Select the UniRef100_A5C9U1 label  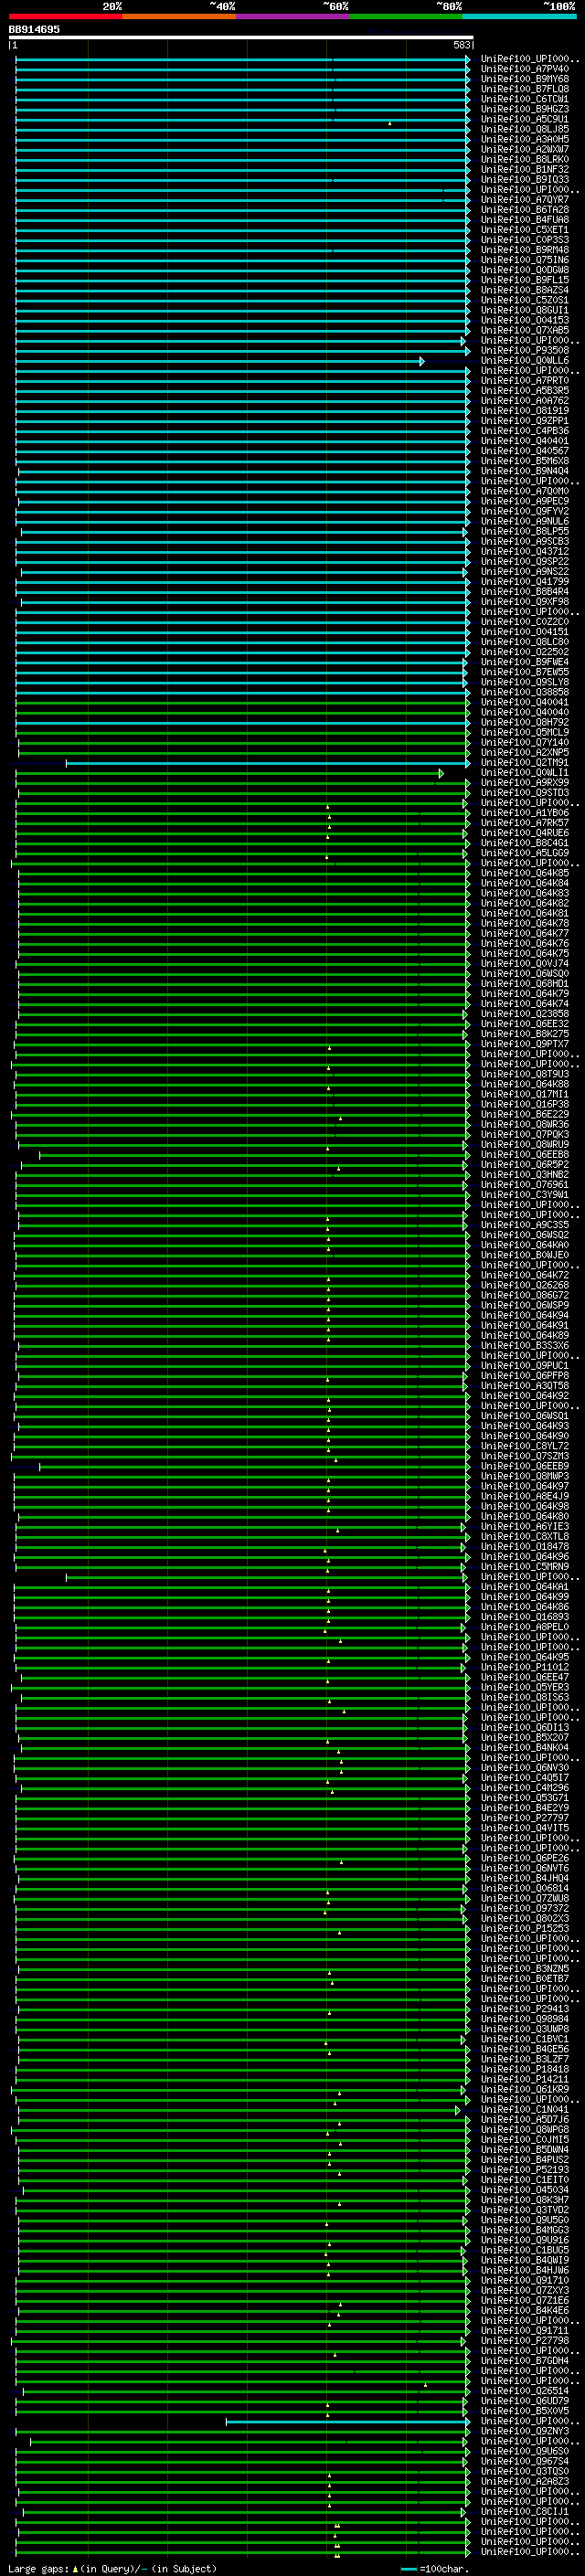[525, 119]
